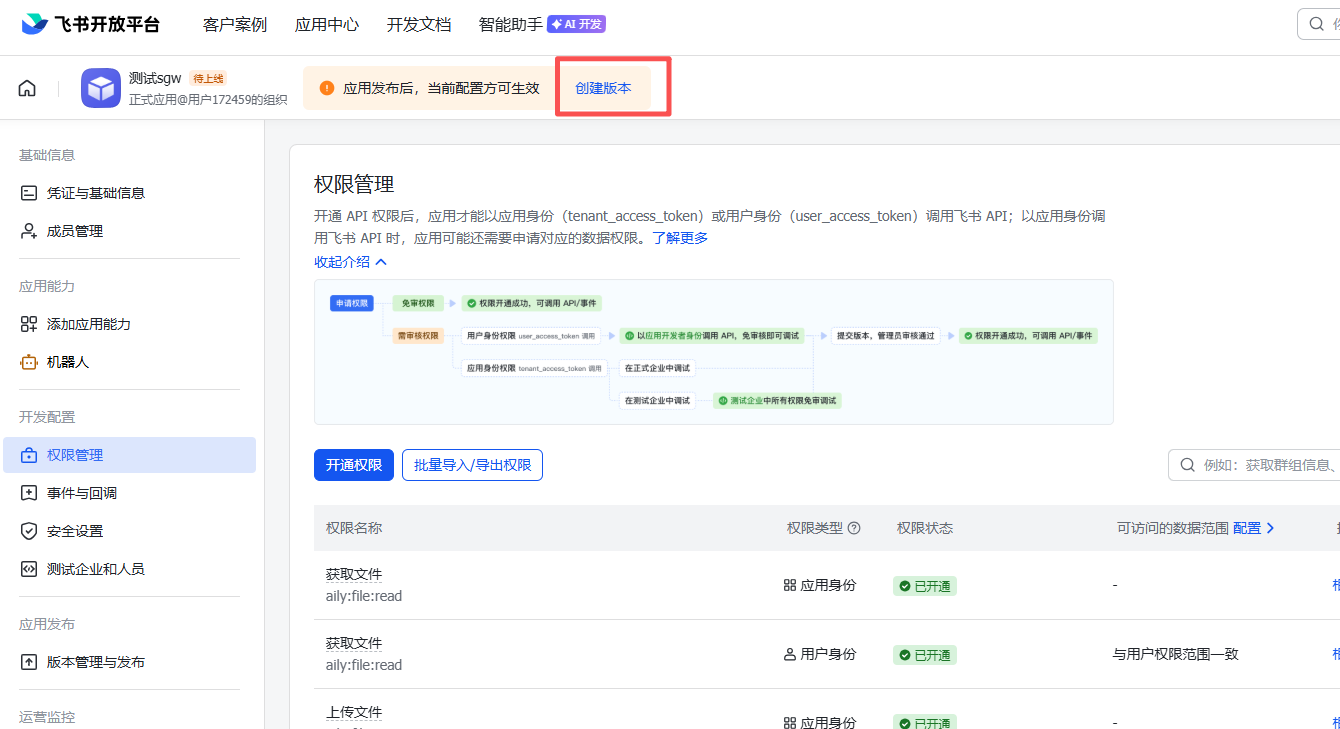Click 批量导入/导出权限 button
1340x729 pixels.
(x=472, y=465)
